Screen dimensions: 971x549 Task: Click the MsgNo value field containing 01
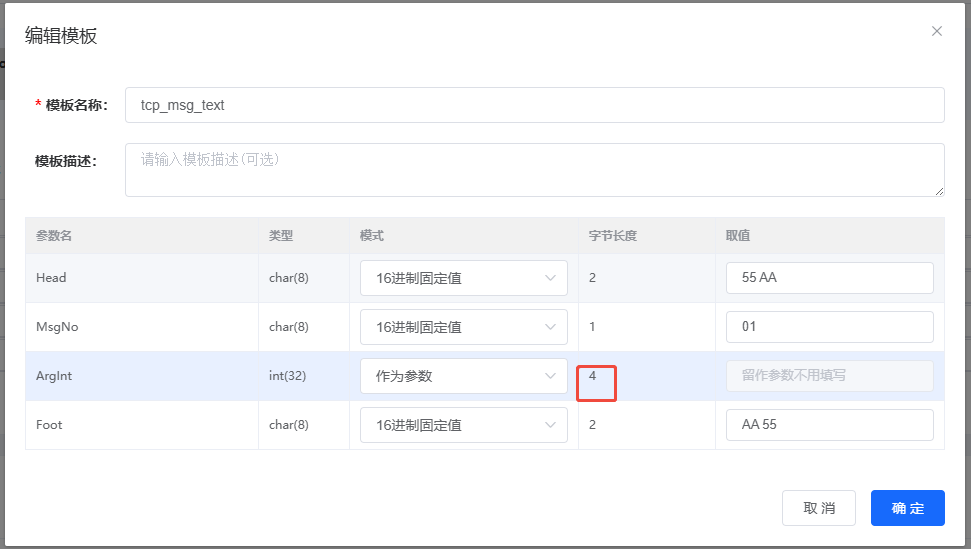point(829,327)
